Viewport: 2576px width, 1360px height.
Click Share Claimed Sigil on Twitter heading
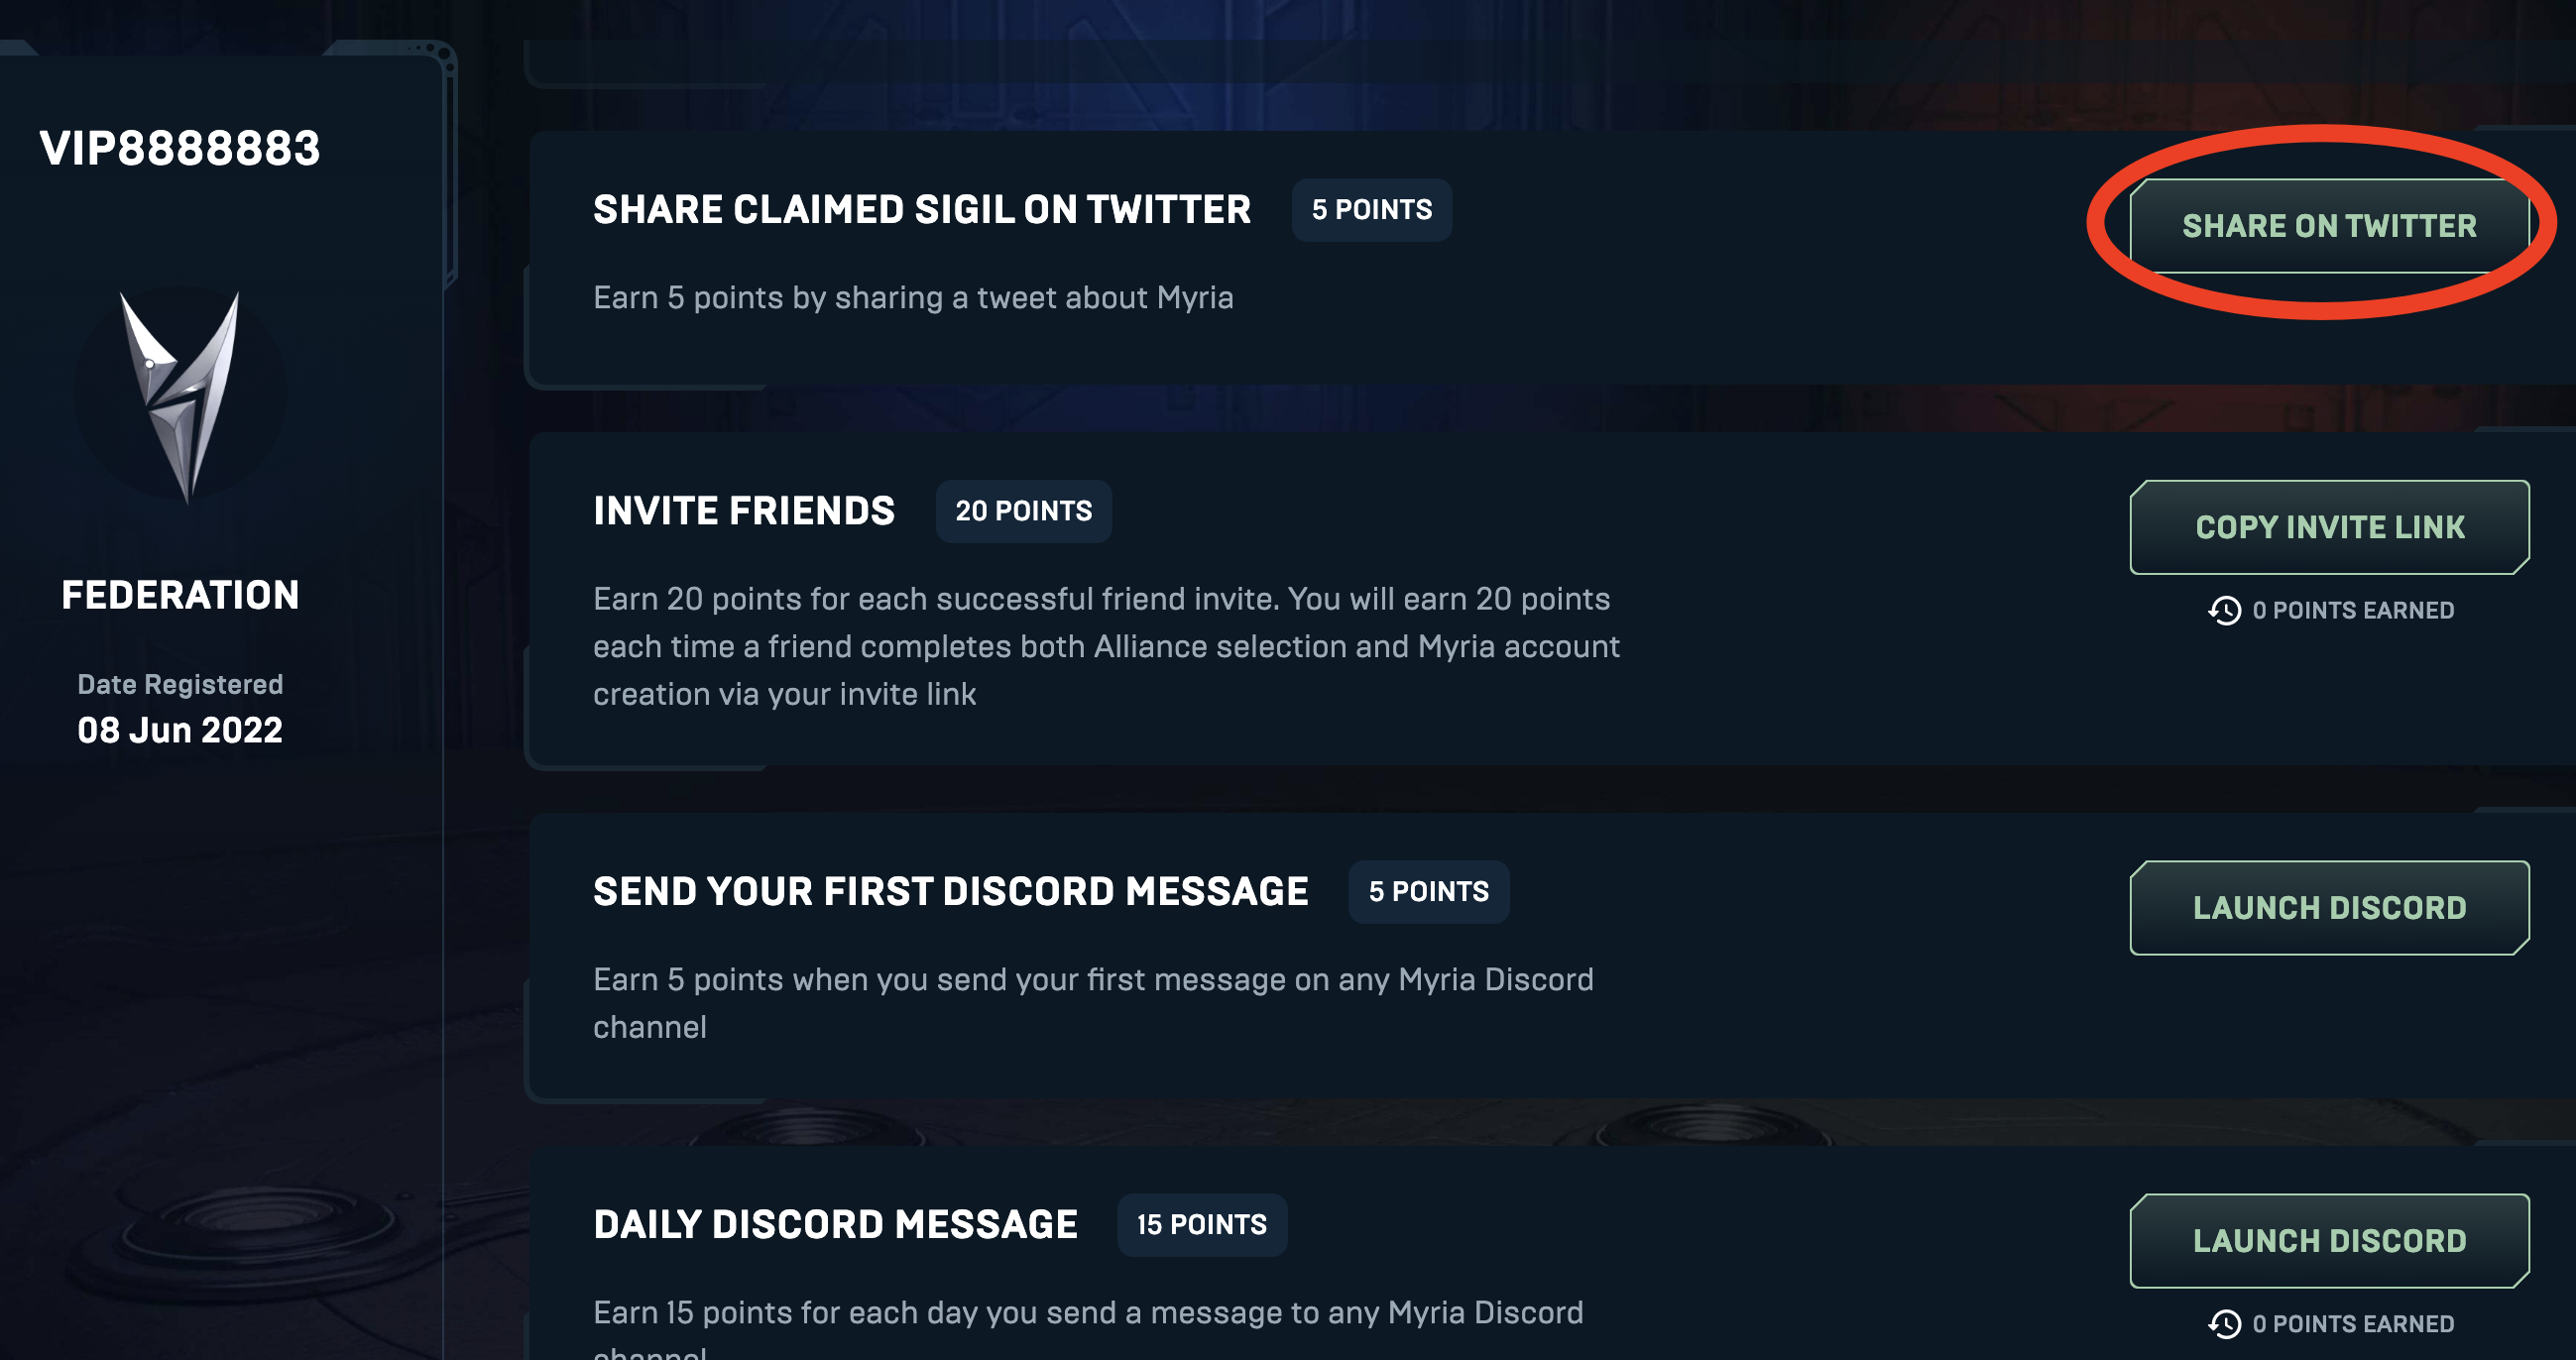[921, 210]
